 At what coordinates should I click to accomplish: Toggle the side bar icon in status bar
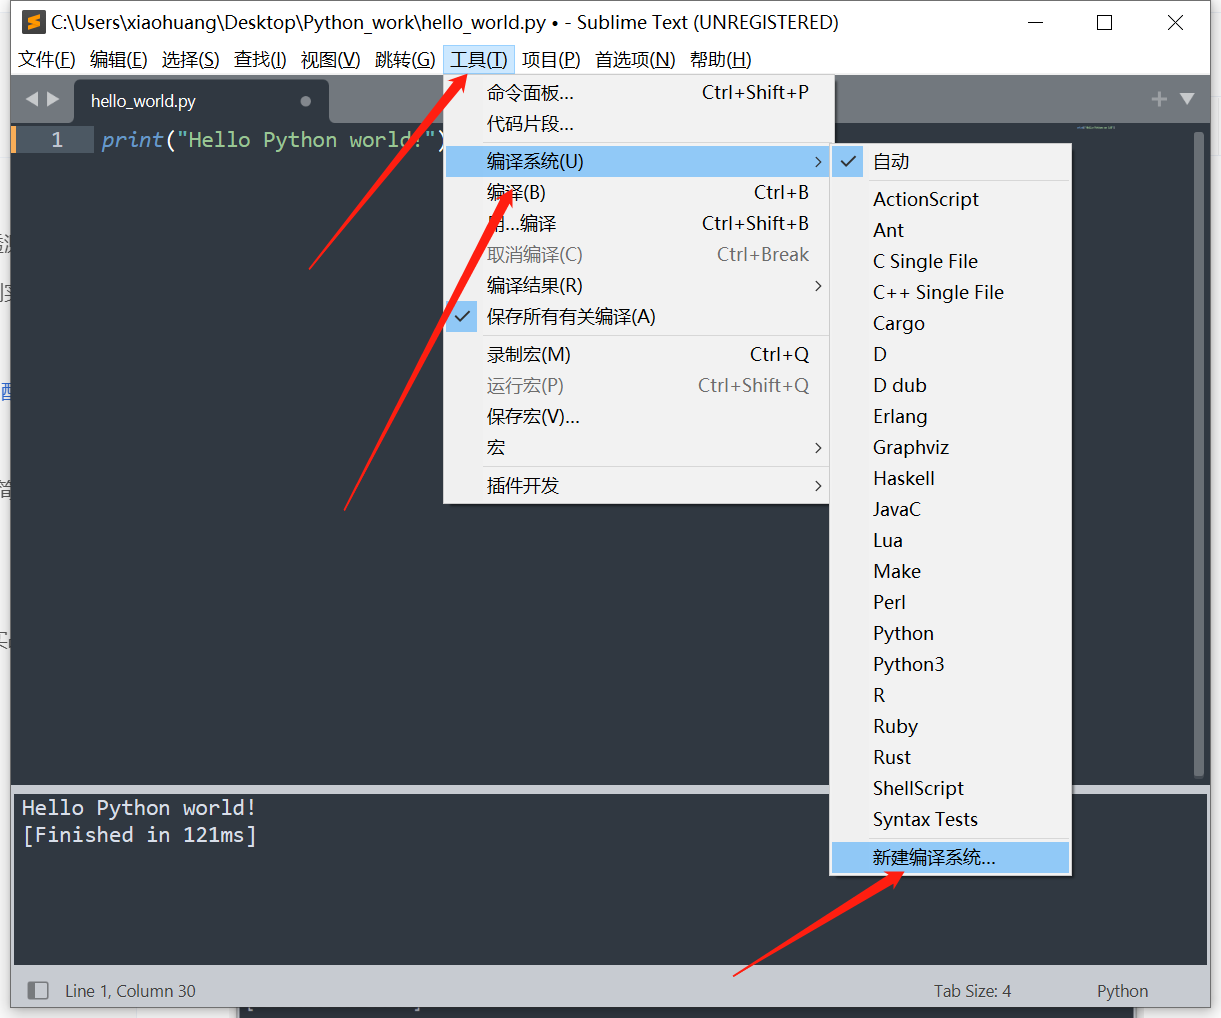pyautogui.click(x=38, y=990)
